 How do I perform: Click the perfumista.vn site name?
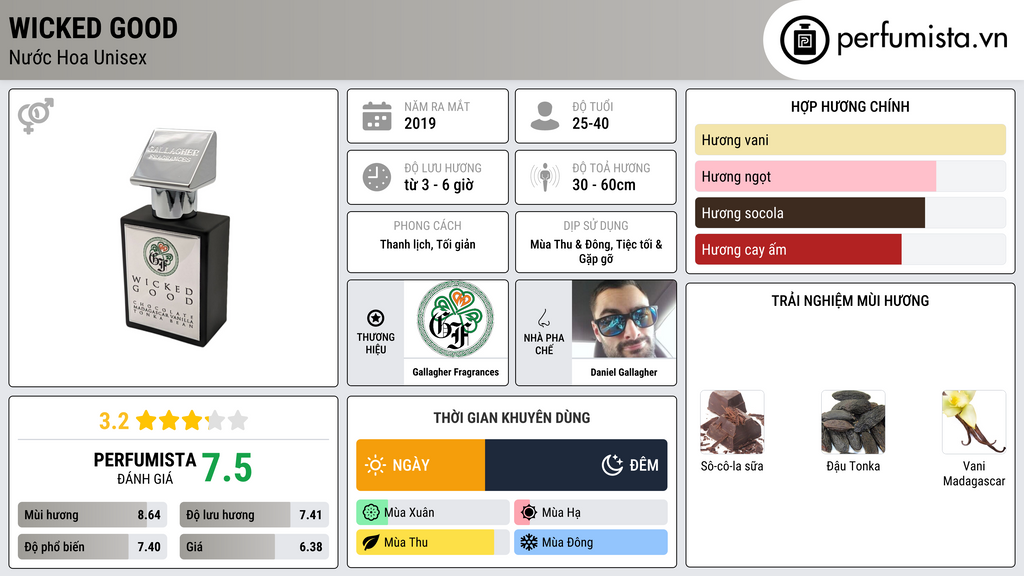pos(922,38)
